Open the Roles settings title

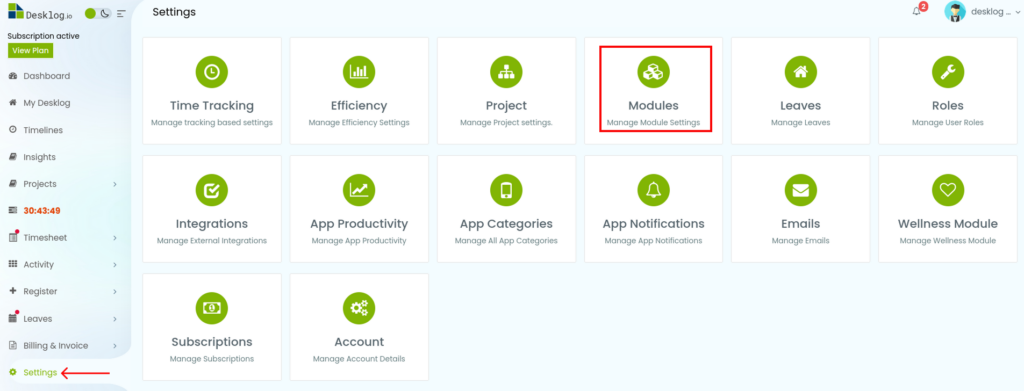pos(948,105)
